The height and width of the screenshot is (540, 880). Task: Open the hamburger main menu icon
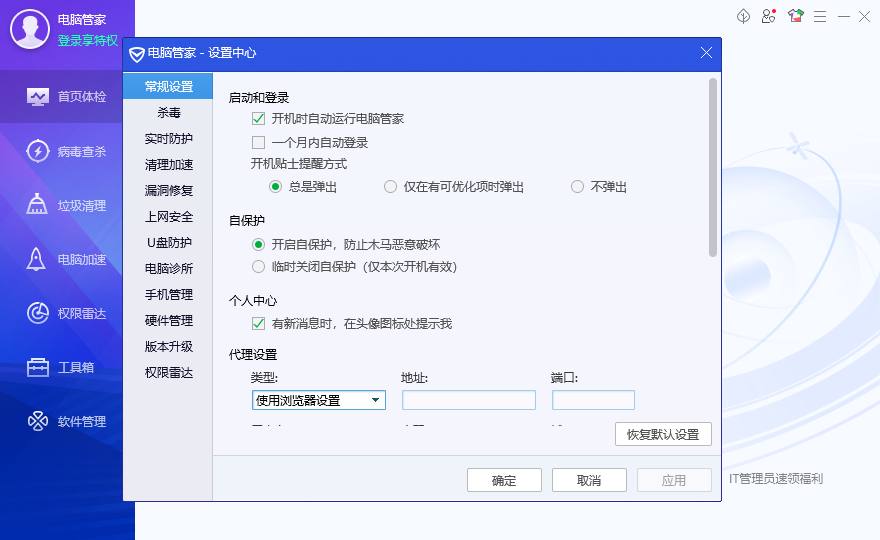coord(820,17)
